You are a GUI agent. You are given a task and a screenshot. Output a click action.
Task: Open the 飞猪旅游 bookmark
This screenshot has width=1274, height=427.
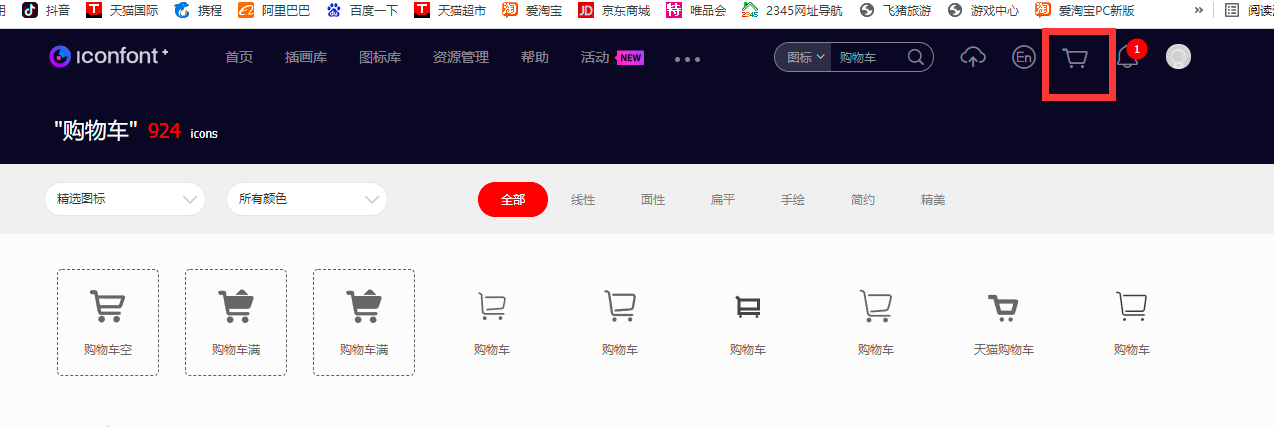(x=895, y=11)
